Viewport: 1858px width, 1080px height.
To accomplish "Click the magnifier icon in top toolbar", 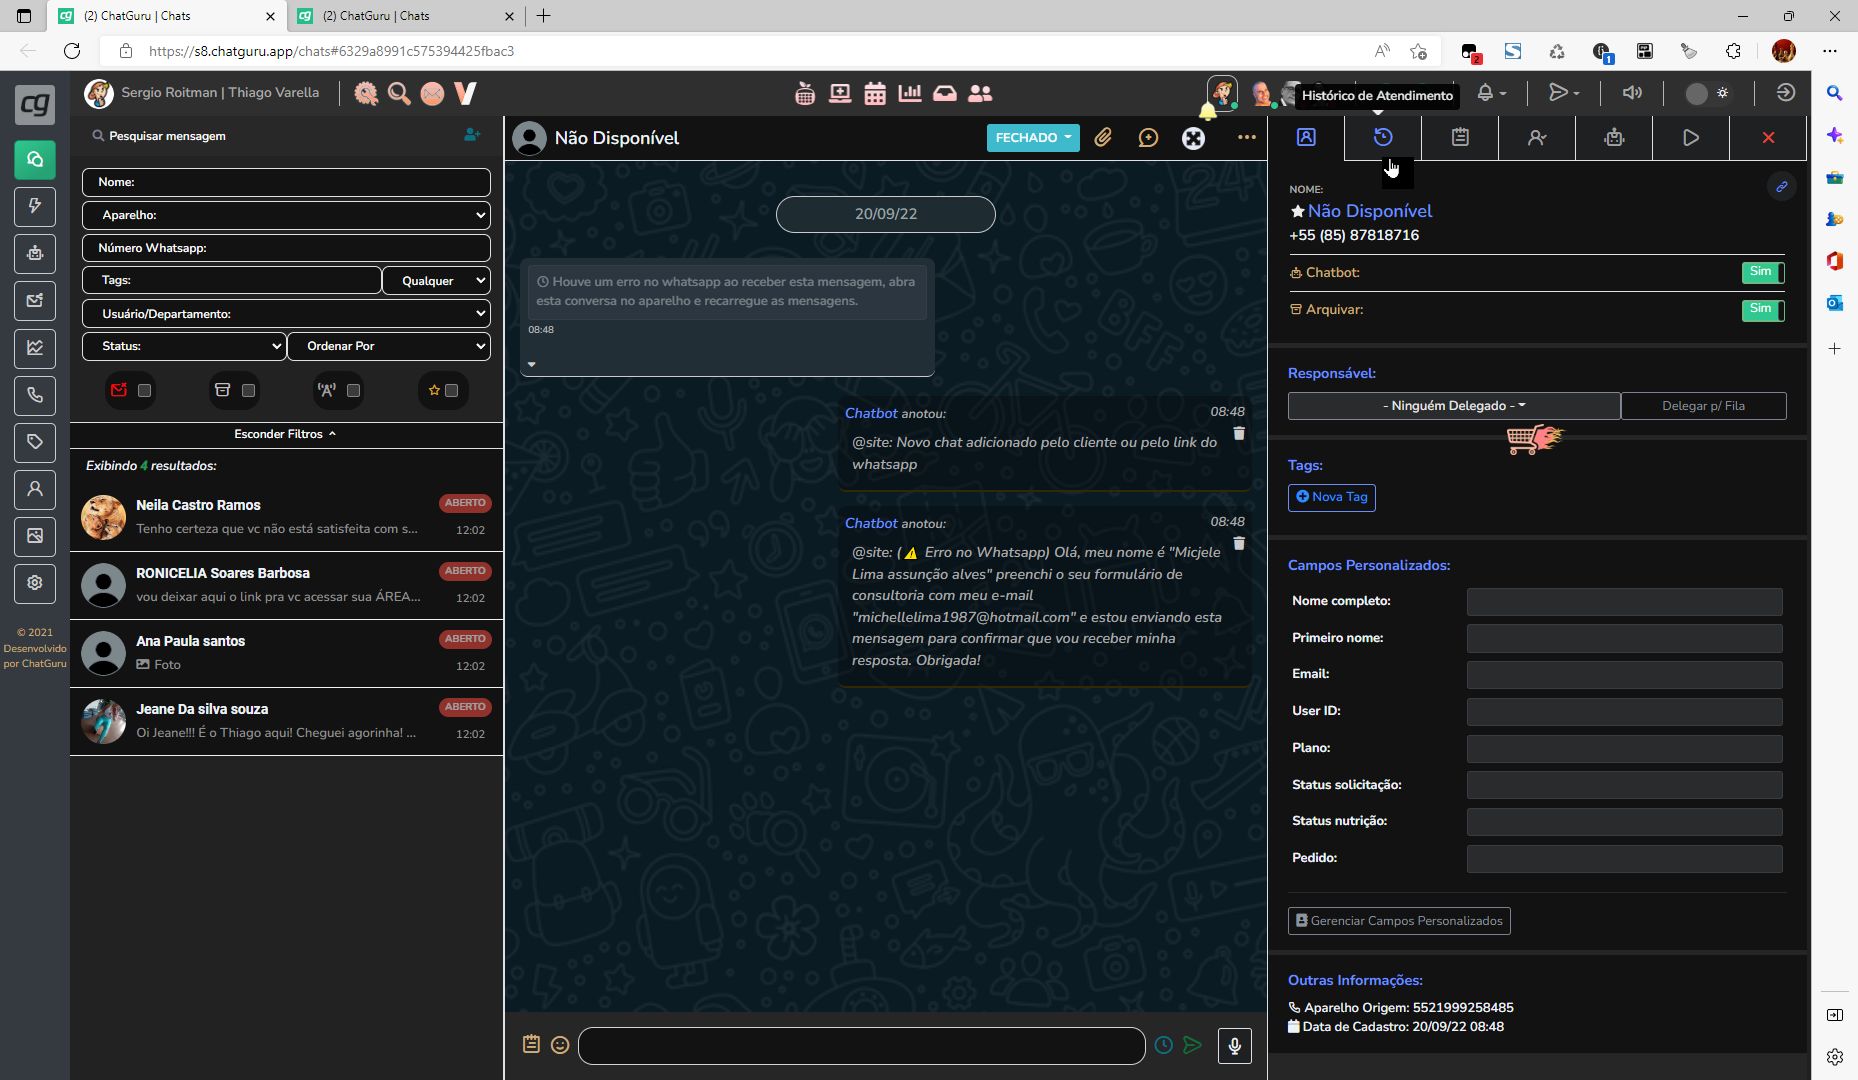I will point(399,93).
